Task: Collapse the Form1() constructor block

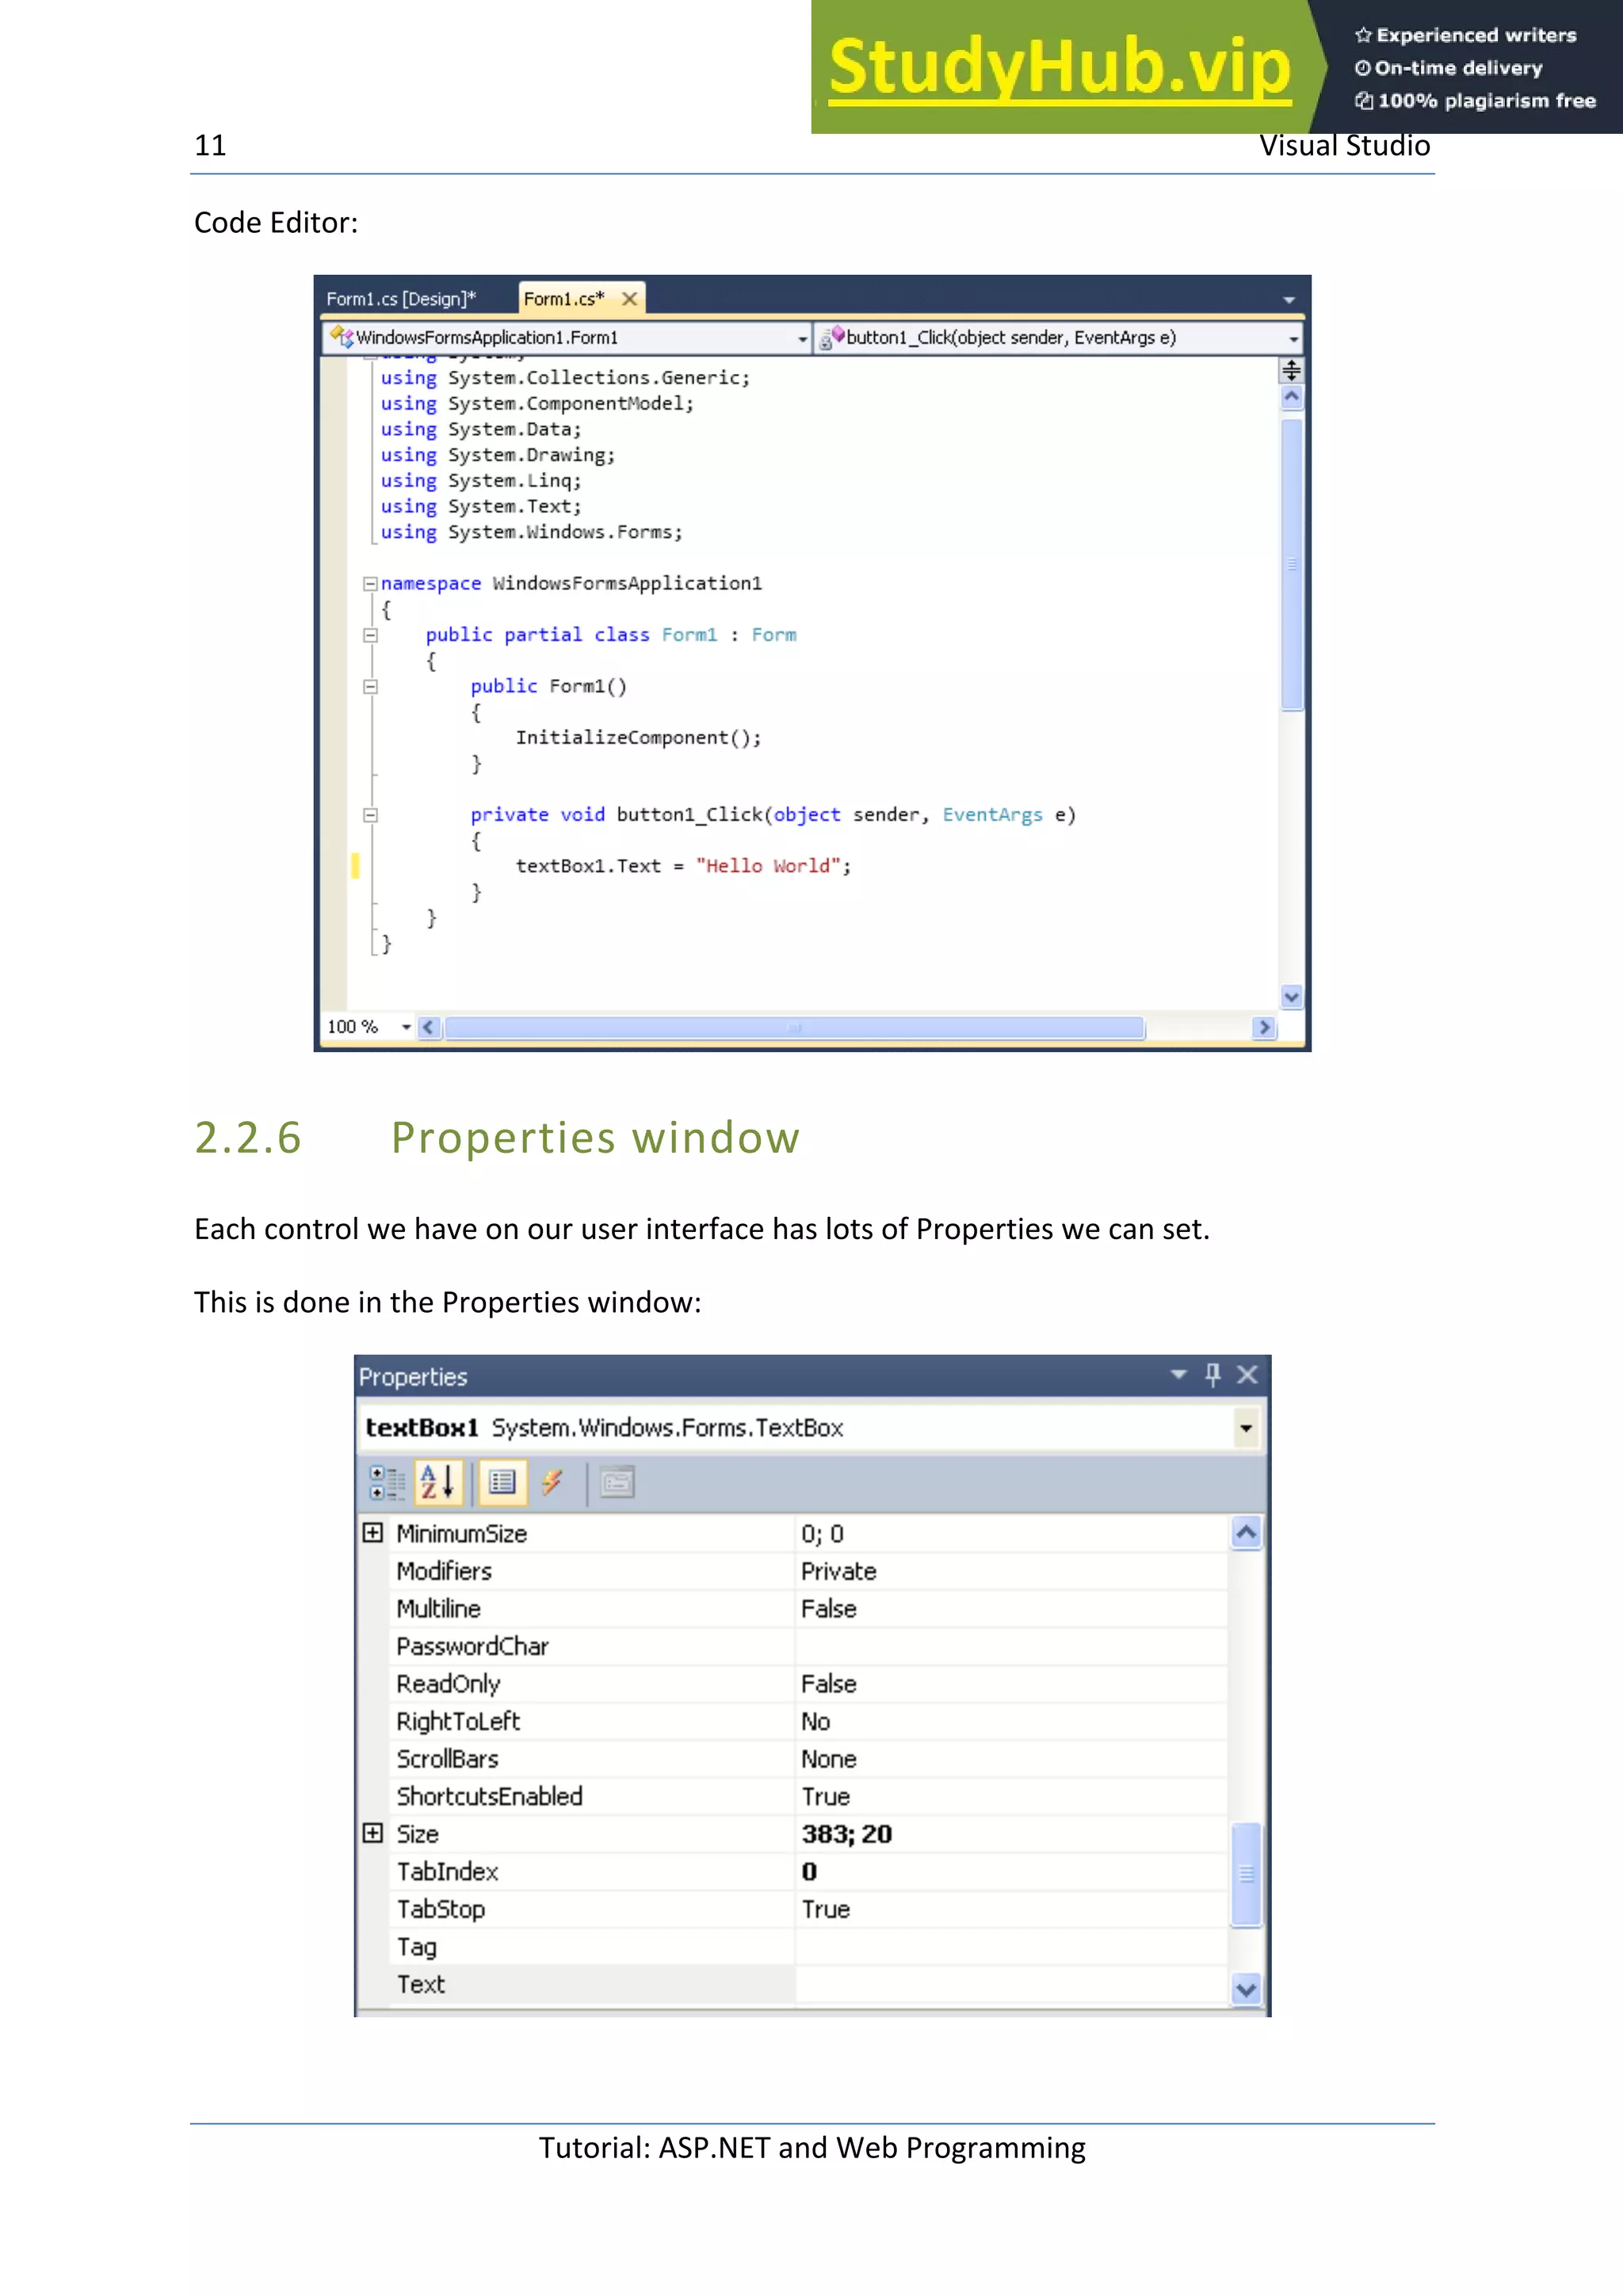Action: [x=370, y=686]
